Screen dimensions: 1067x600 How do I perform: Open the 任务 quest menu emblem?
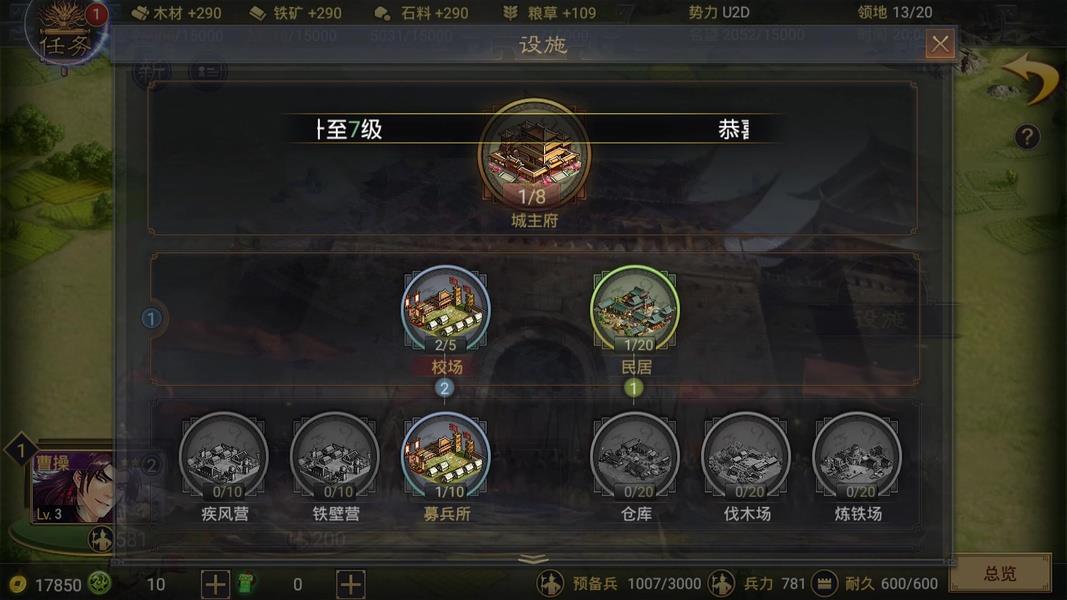pos(65,33)
